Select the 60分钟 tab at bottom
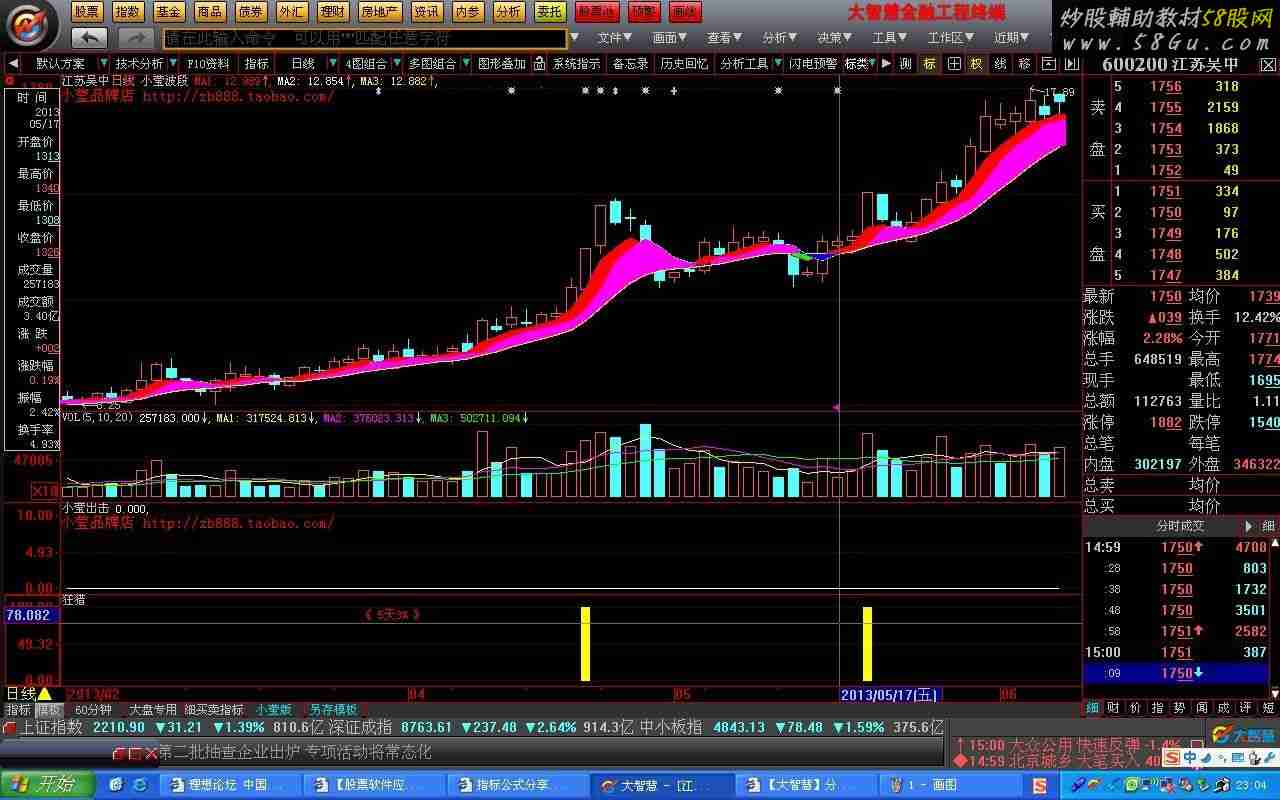 point(92,709)
